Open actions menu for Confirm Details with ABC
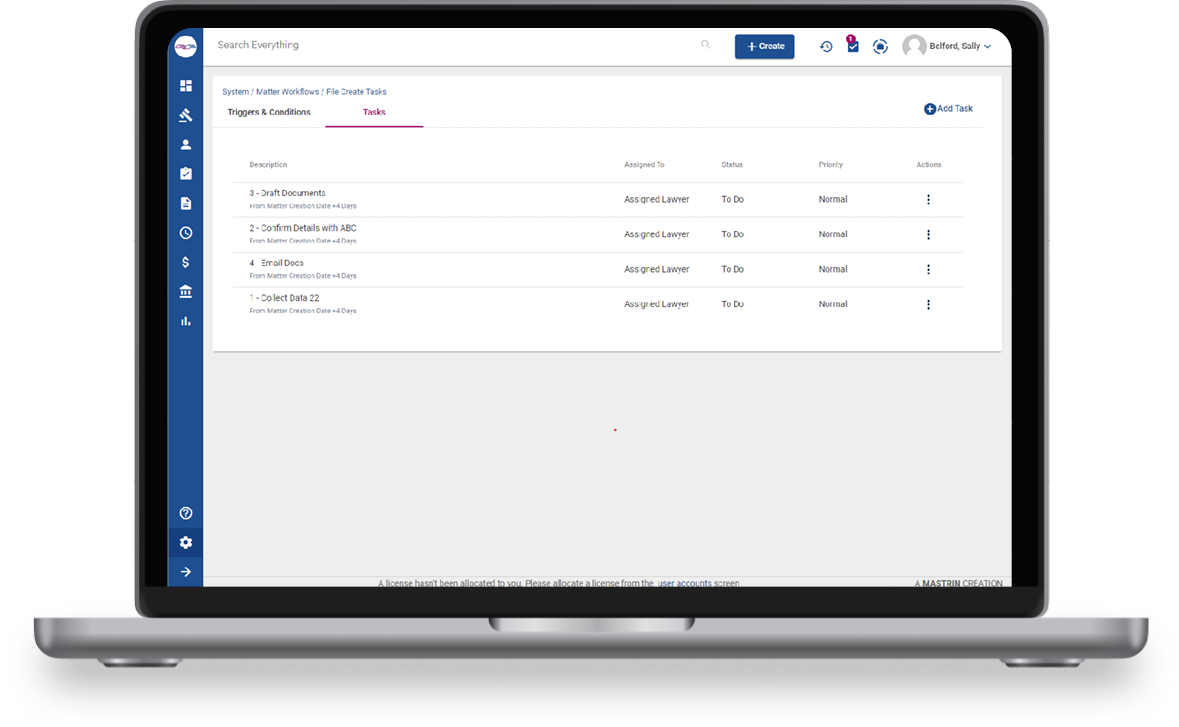Image resolution: width=1179 pixels, height=727 pixels. point(928,235)
